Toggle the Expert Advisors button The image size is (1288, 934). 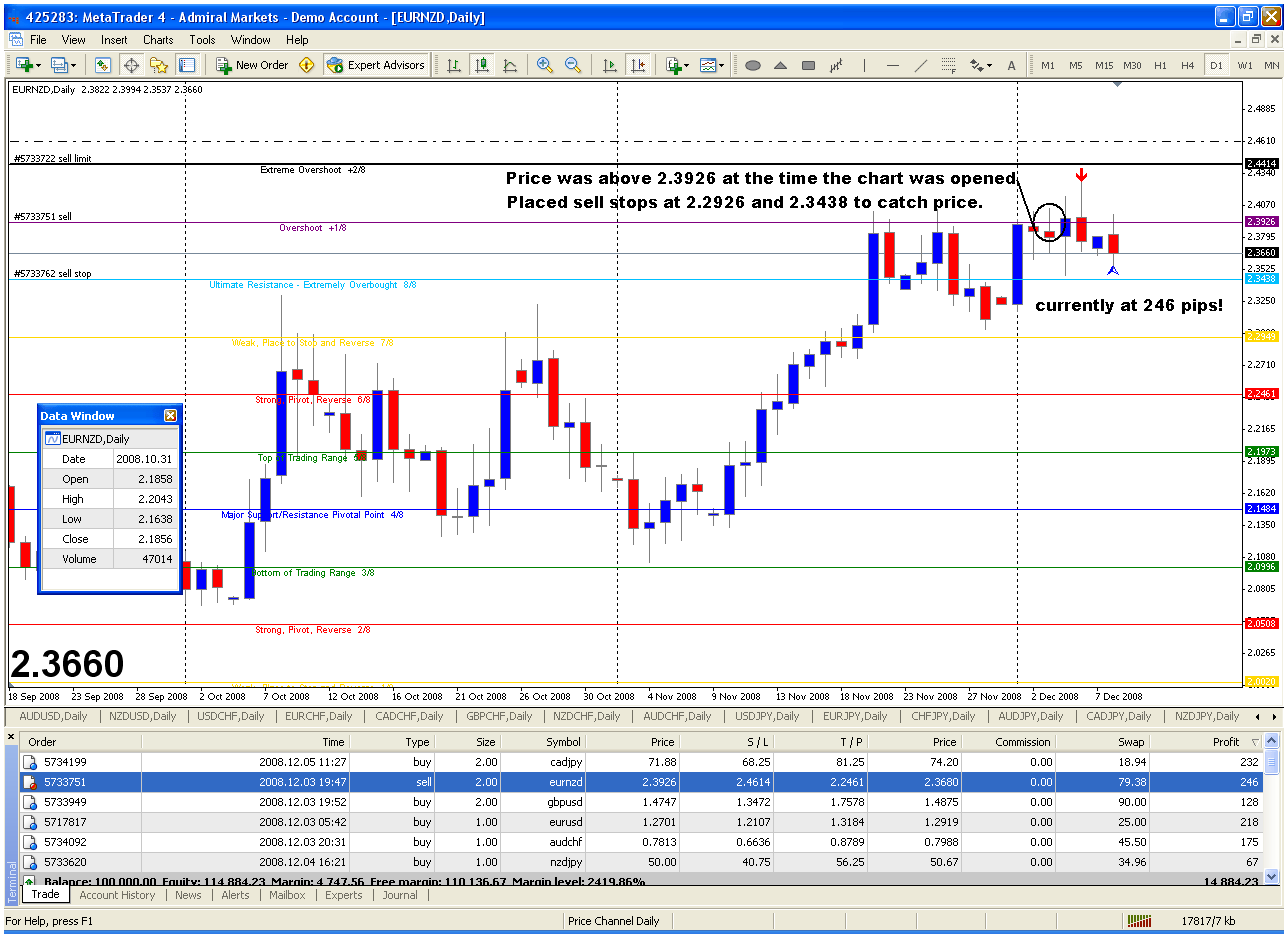376,65
